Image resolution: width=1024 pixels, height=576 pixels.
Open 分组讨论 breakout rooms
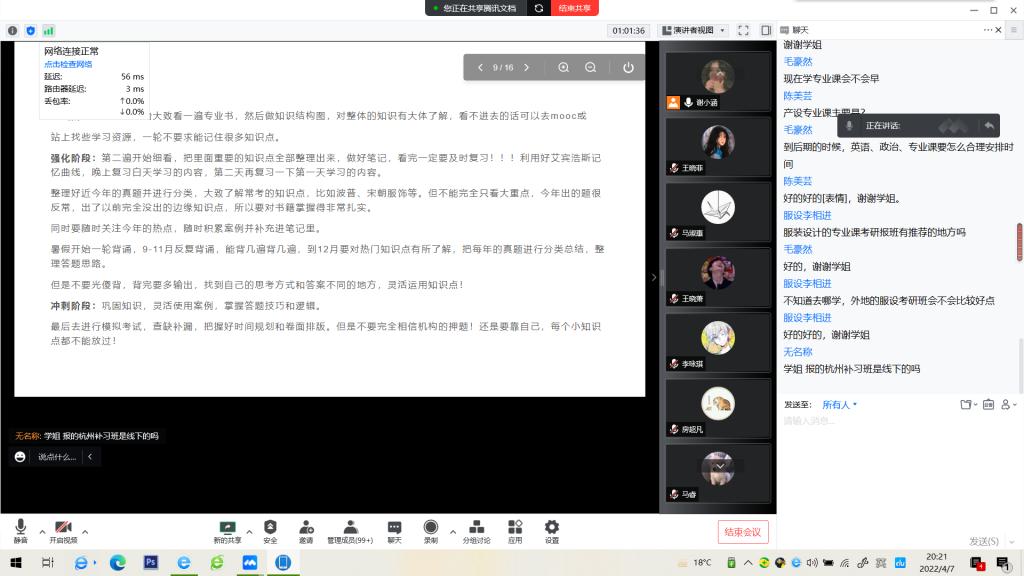pyautogui.click(x=476, y=530)
